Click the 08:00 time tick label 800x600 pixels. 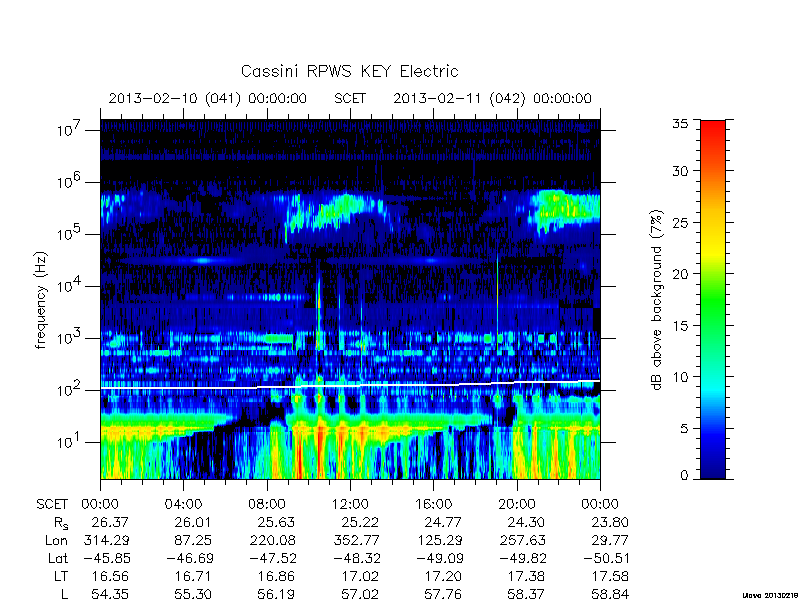click(x=267, y=505)
